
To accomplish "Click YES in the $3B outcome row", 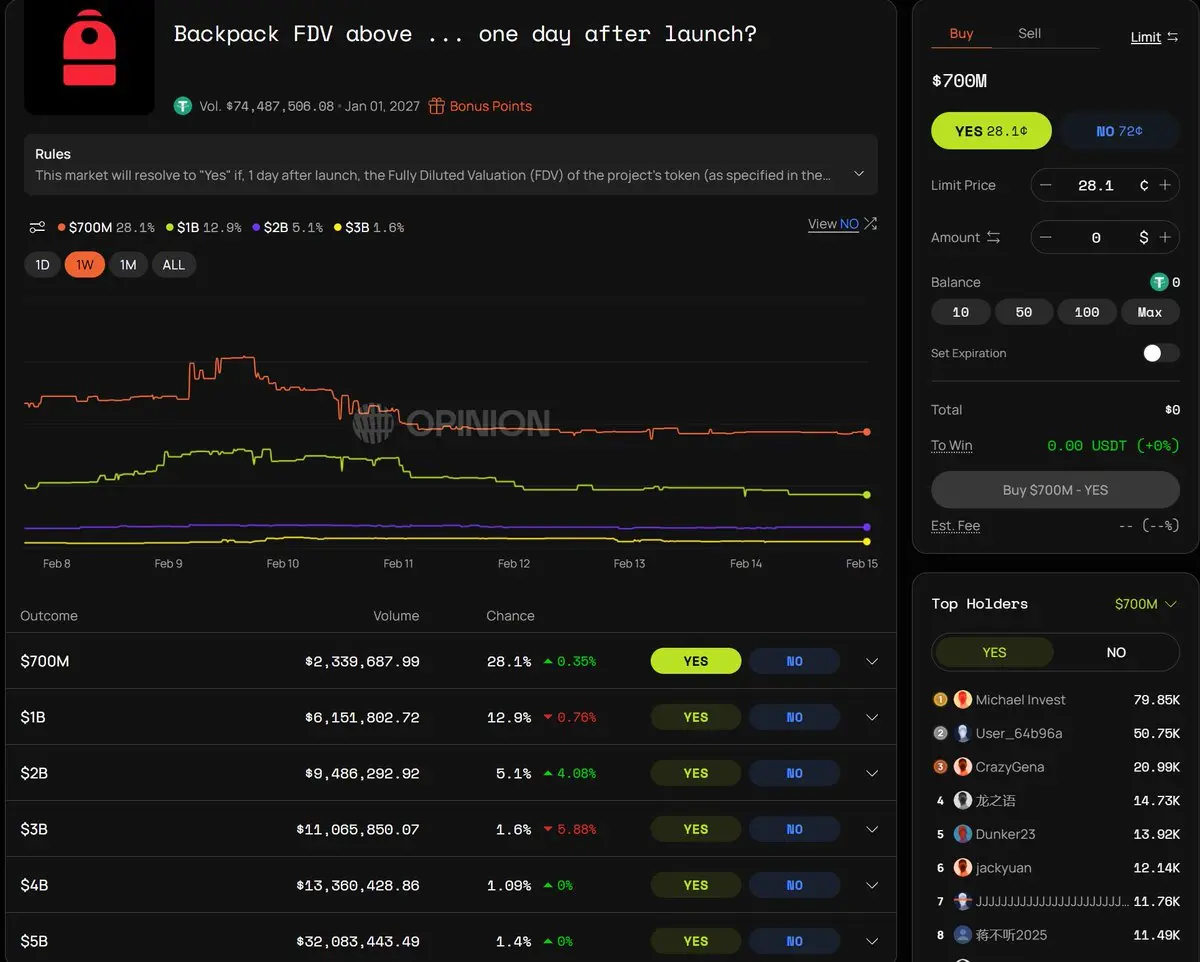I will (696, 829).
